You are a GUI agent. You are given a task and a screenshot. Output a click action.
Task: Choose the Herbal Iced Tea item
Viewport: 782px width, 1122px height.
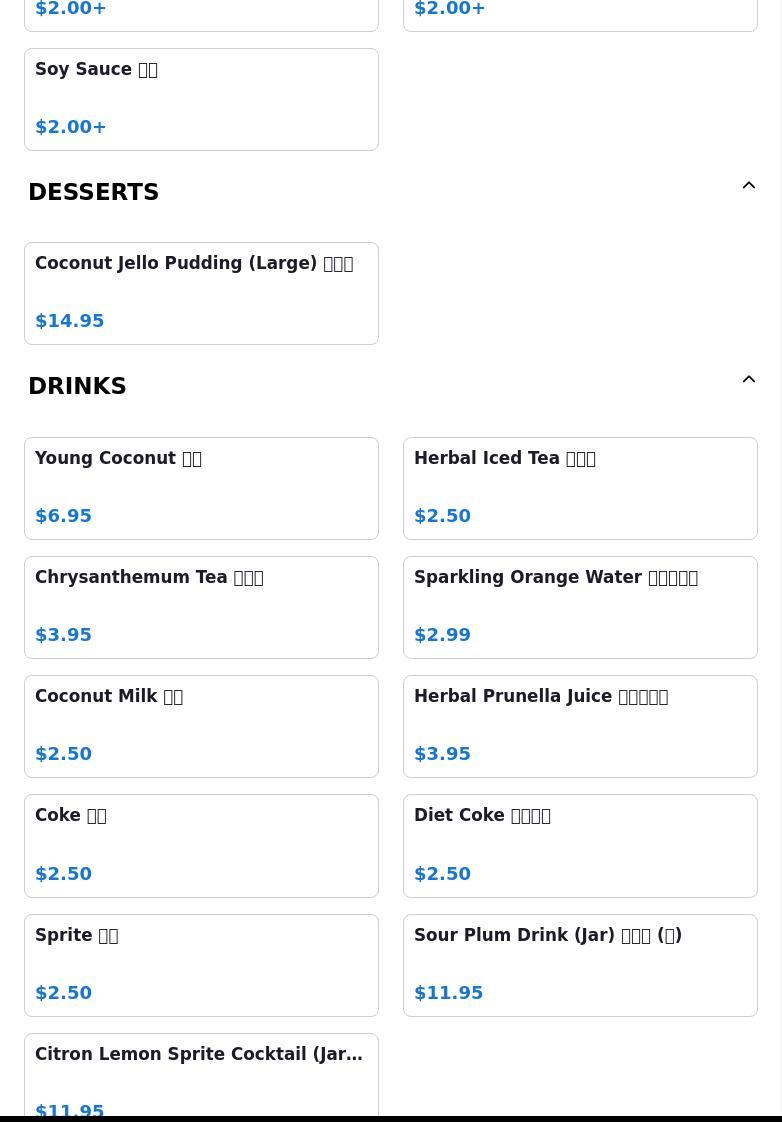click(580, 488)
